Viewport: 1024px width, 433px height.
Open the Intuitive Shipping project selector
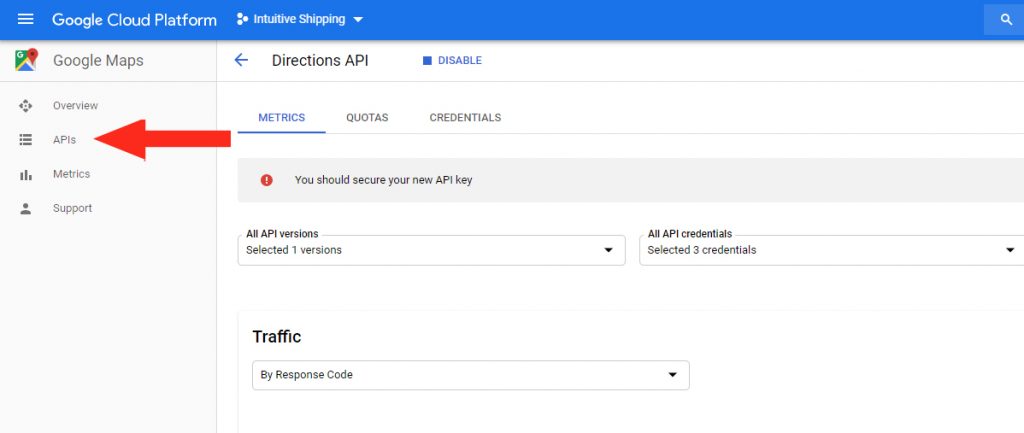(x=300, y=19)
